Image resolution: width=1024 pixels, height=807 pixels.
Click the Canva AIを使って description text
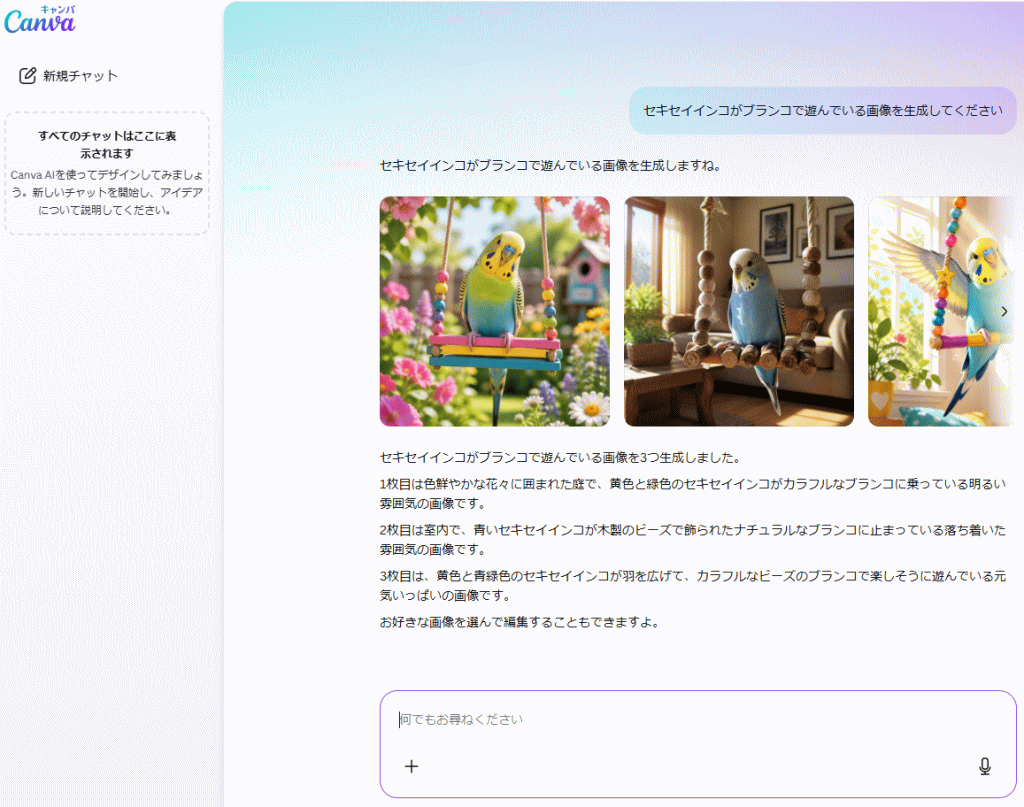(107, 193)
